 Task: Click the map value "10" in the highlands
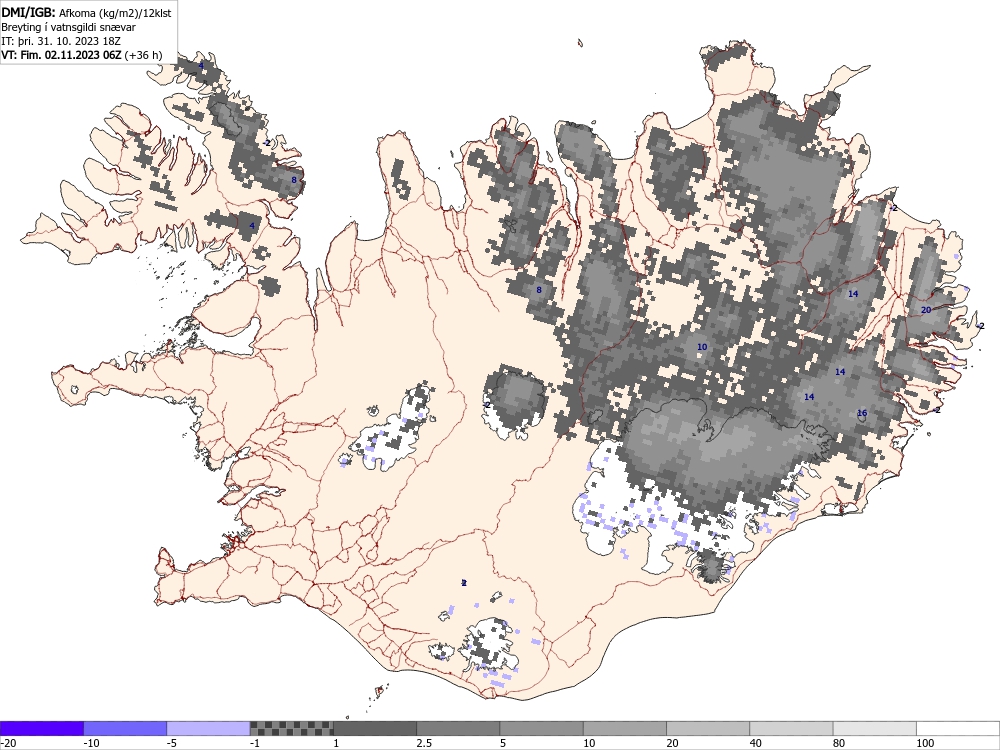click(x=702, y=347)
